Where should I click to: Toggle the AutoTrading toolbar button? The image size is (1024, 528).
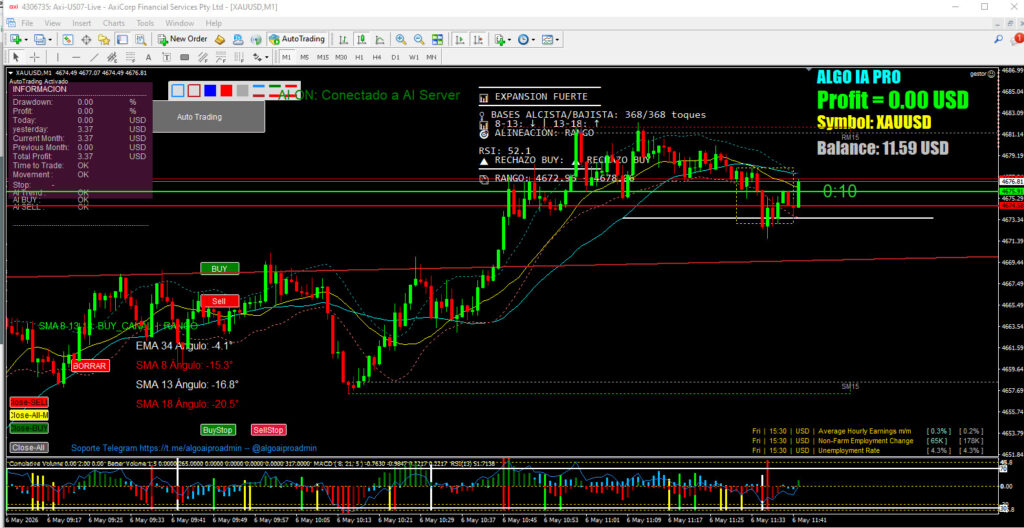click(297, 39)
